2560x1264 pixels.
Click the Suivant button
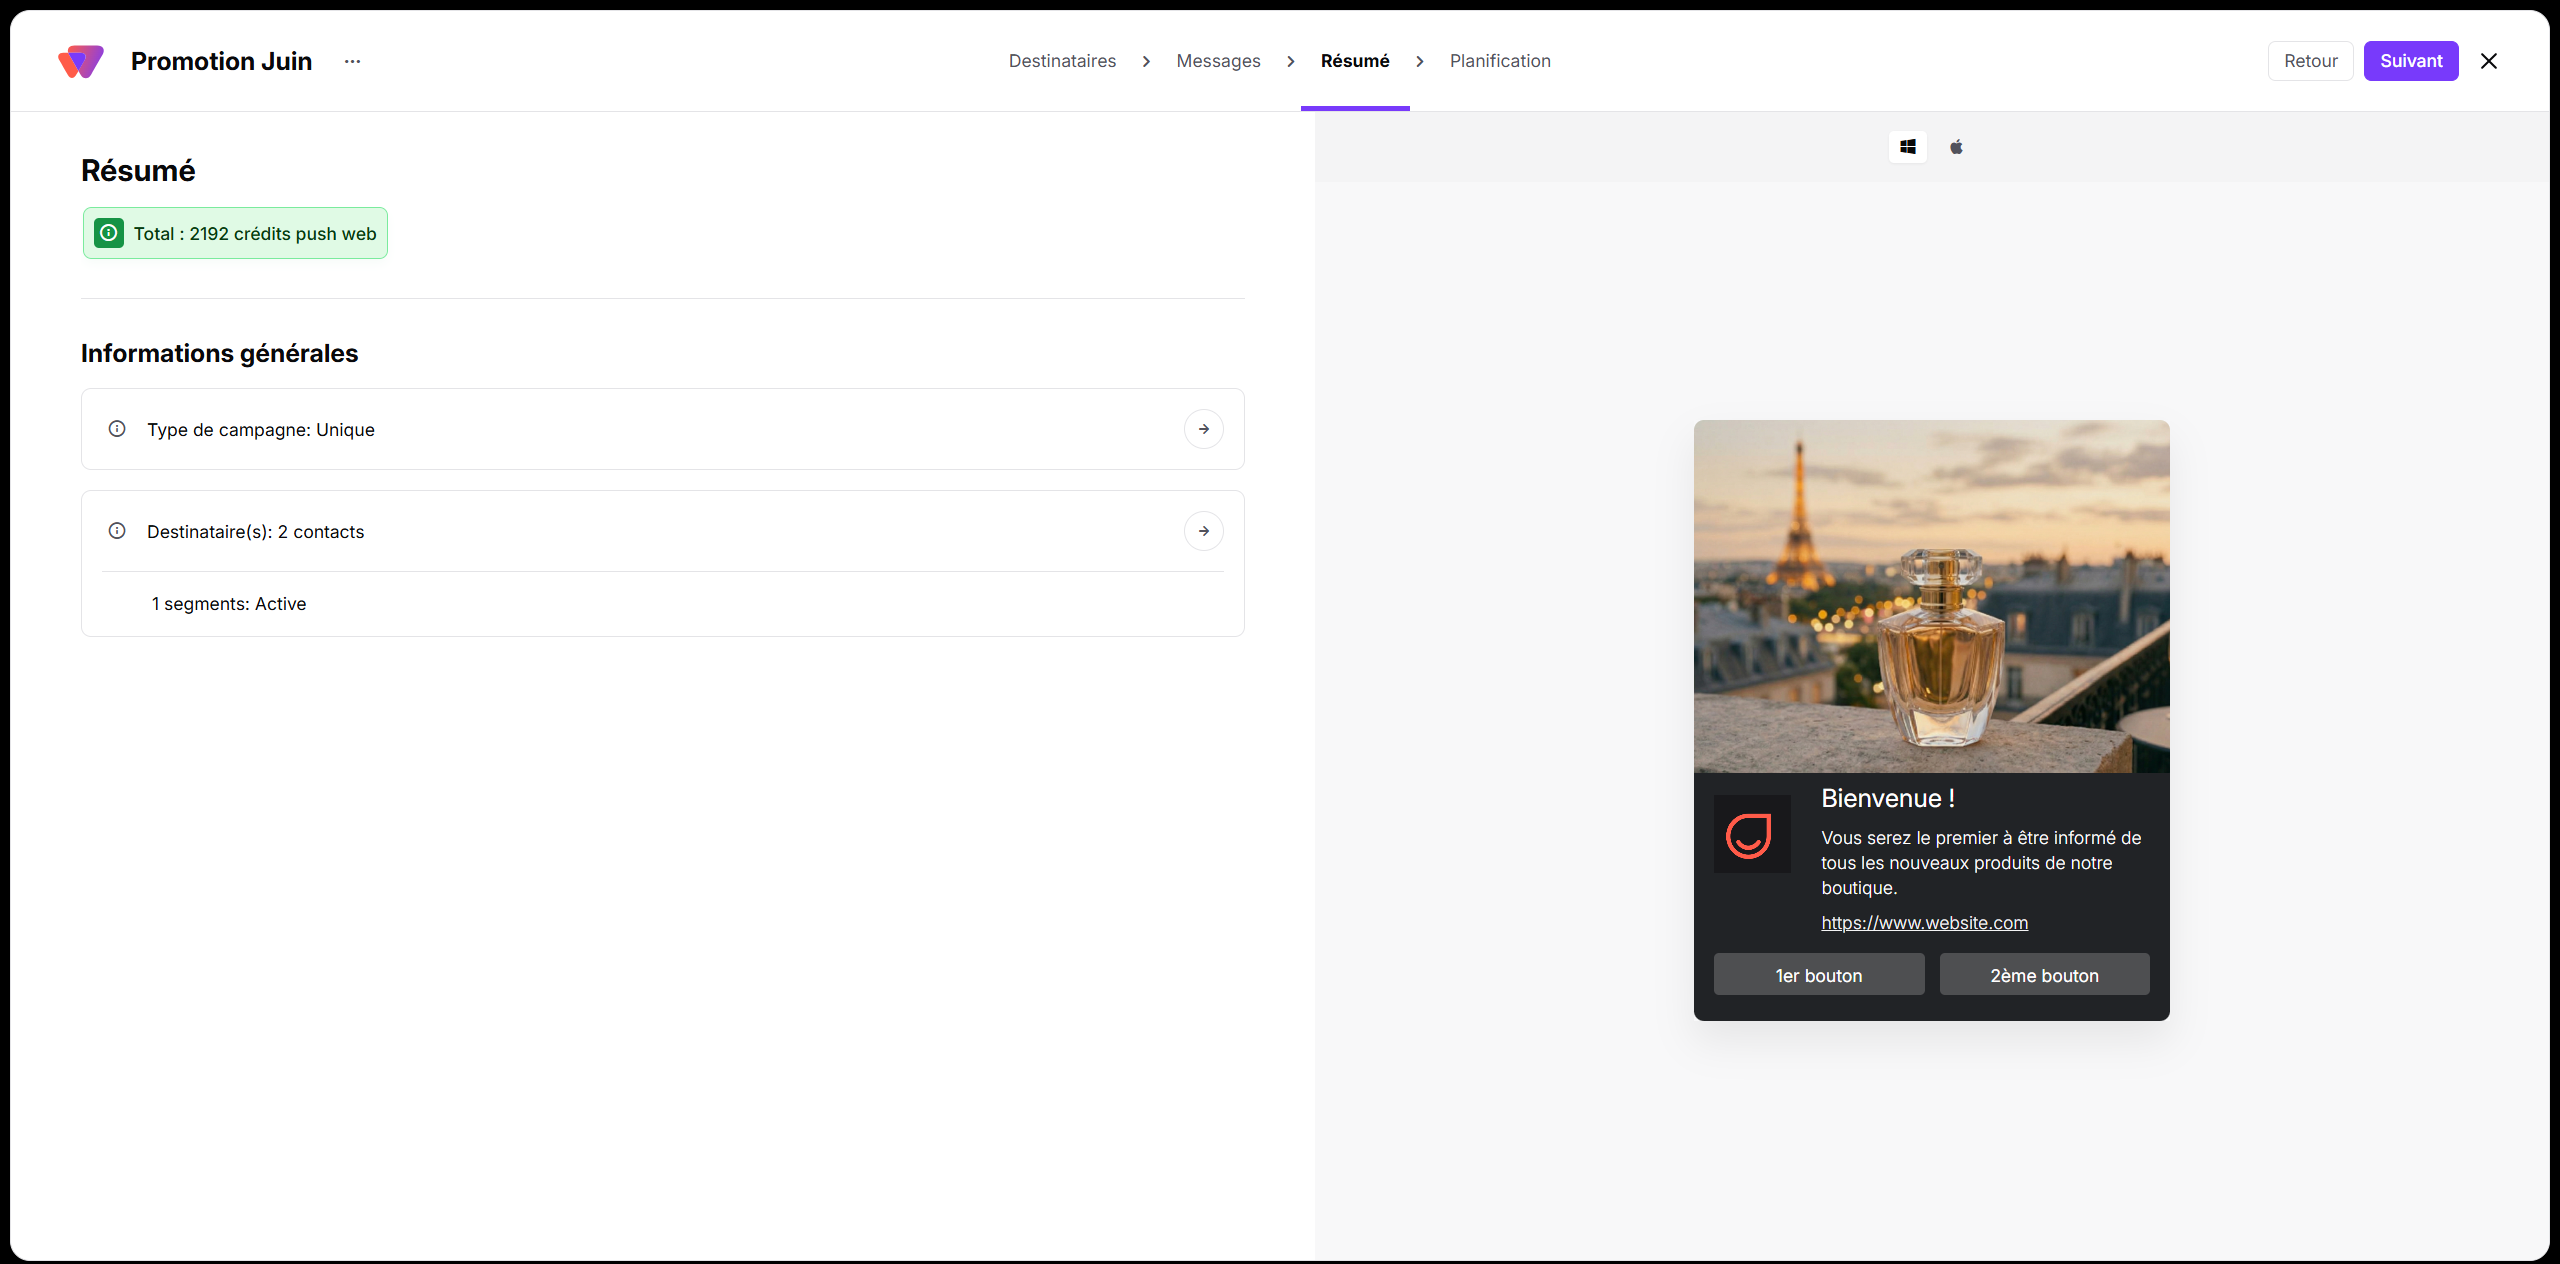point(2411,61)
